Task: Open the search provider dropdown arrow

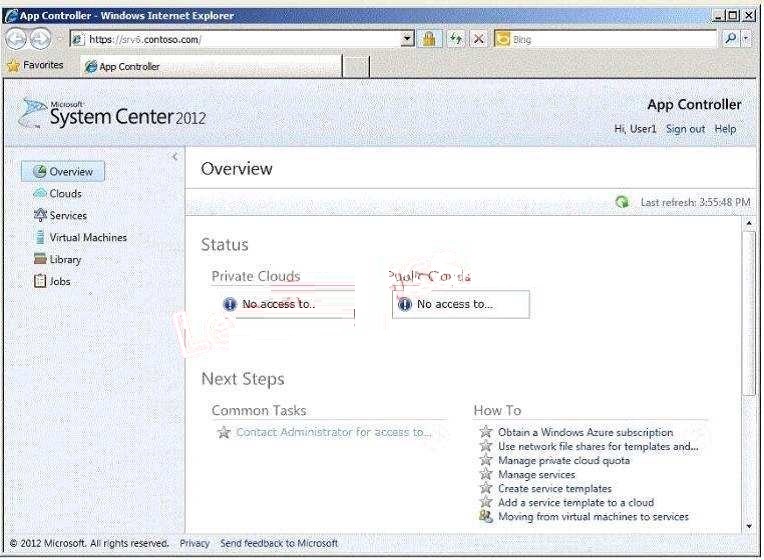Action: click(746, 39)
